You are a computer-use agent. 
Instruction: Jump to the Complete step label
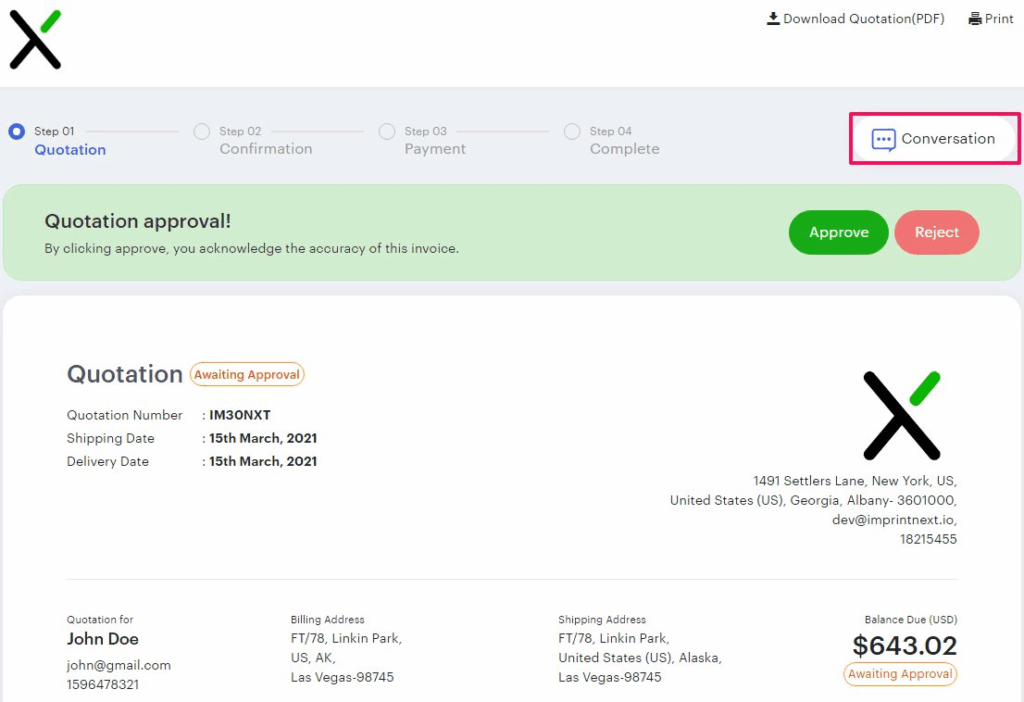[x=624, y=149]
